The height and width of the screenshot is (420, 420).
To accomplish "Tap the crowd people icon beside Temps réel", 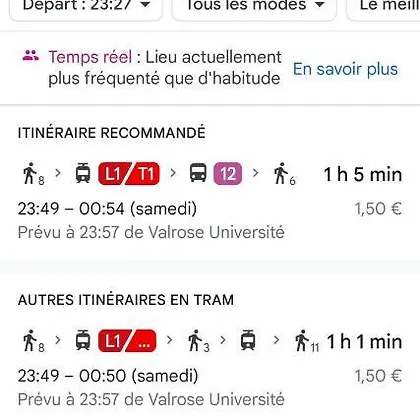I will [31, 56].
